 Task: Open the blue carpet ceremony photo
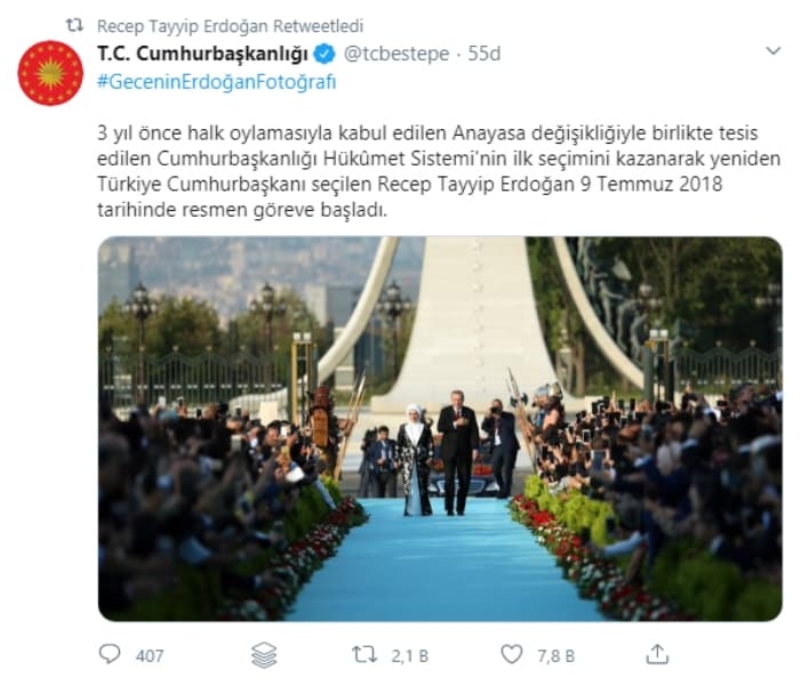[440, 429]
